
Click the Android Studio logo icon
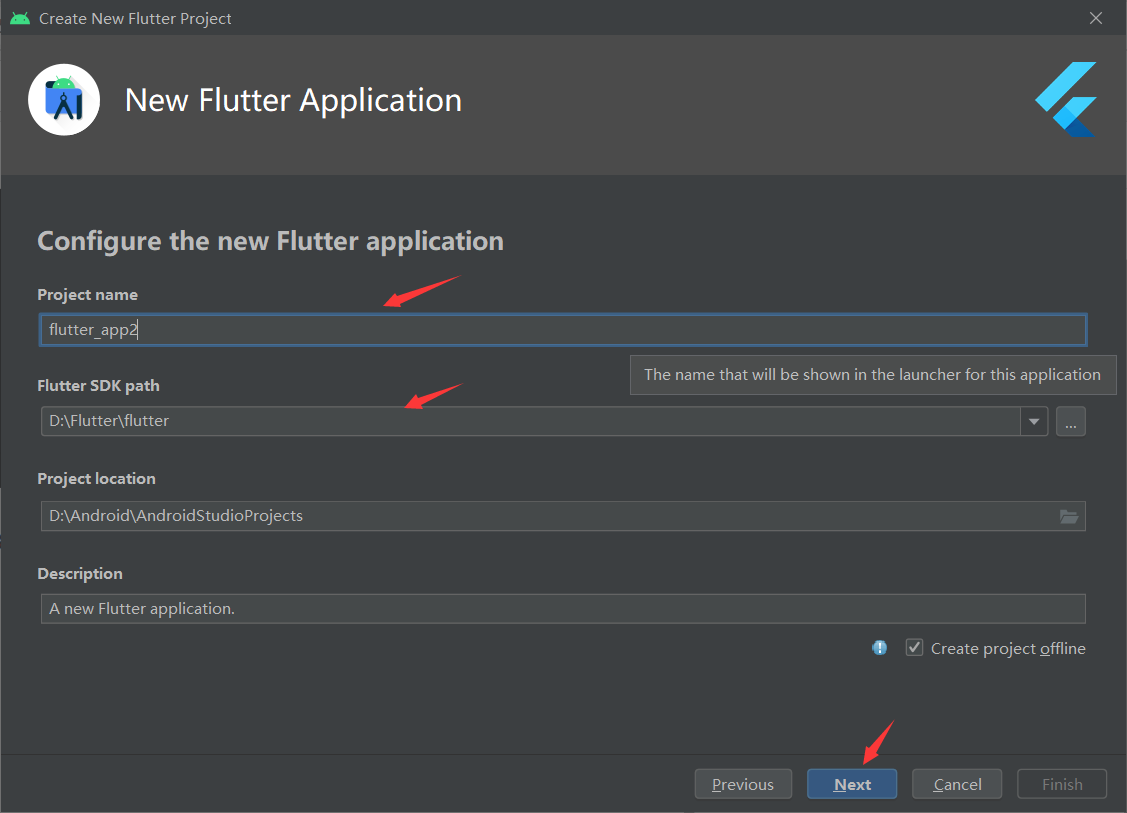64,100
